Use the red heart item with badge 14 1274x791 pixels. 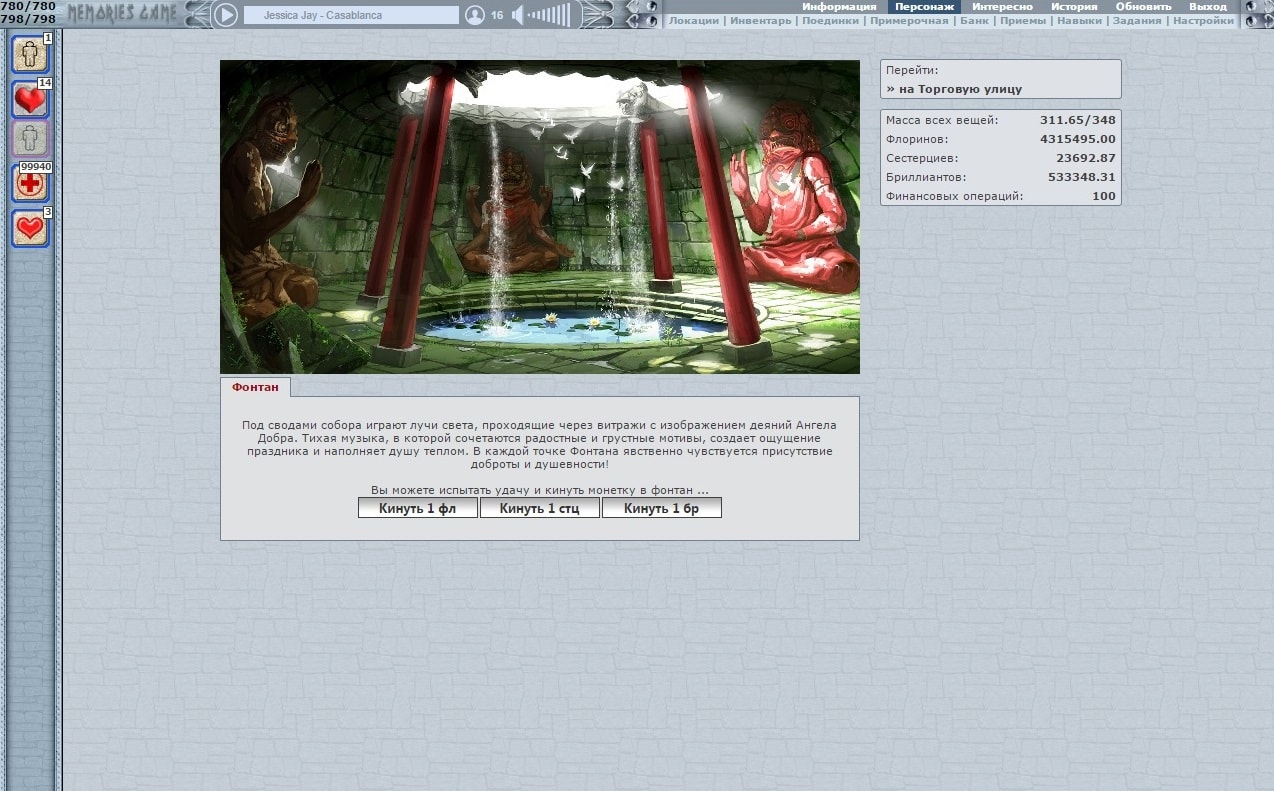(30, 100)
